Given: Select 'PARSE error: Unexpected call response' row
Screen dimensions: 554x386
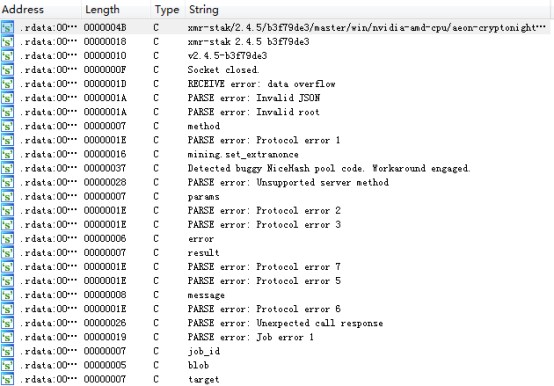Looking at the screenshot, I should [276, 323].
